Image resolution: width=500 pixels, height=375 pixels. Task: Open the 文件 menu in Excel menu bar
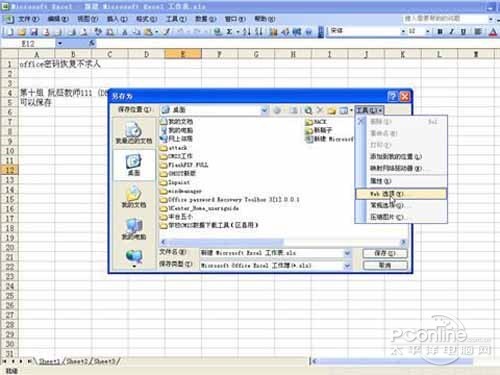click(29, 19)
